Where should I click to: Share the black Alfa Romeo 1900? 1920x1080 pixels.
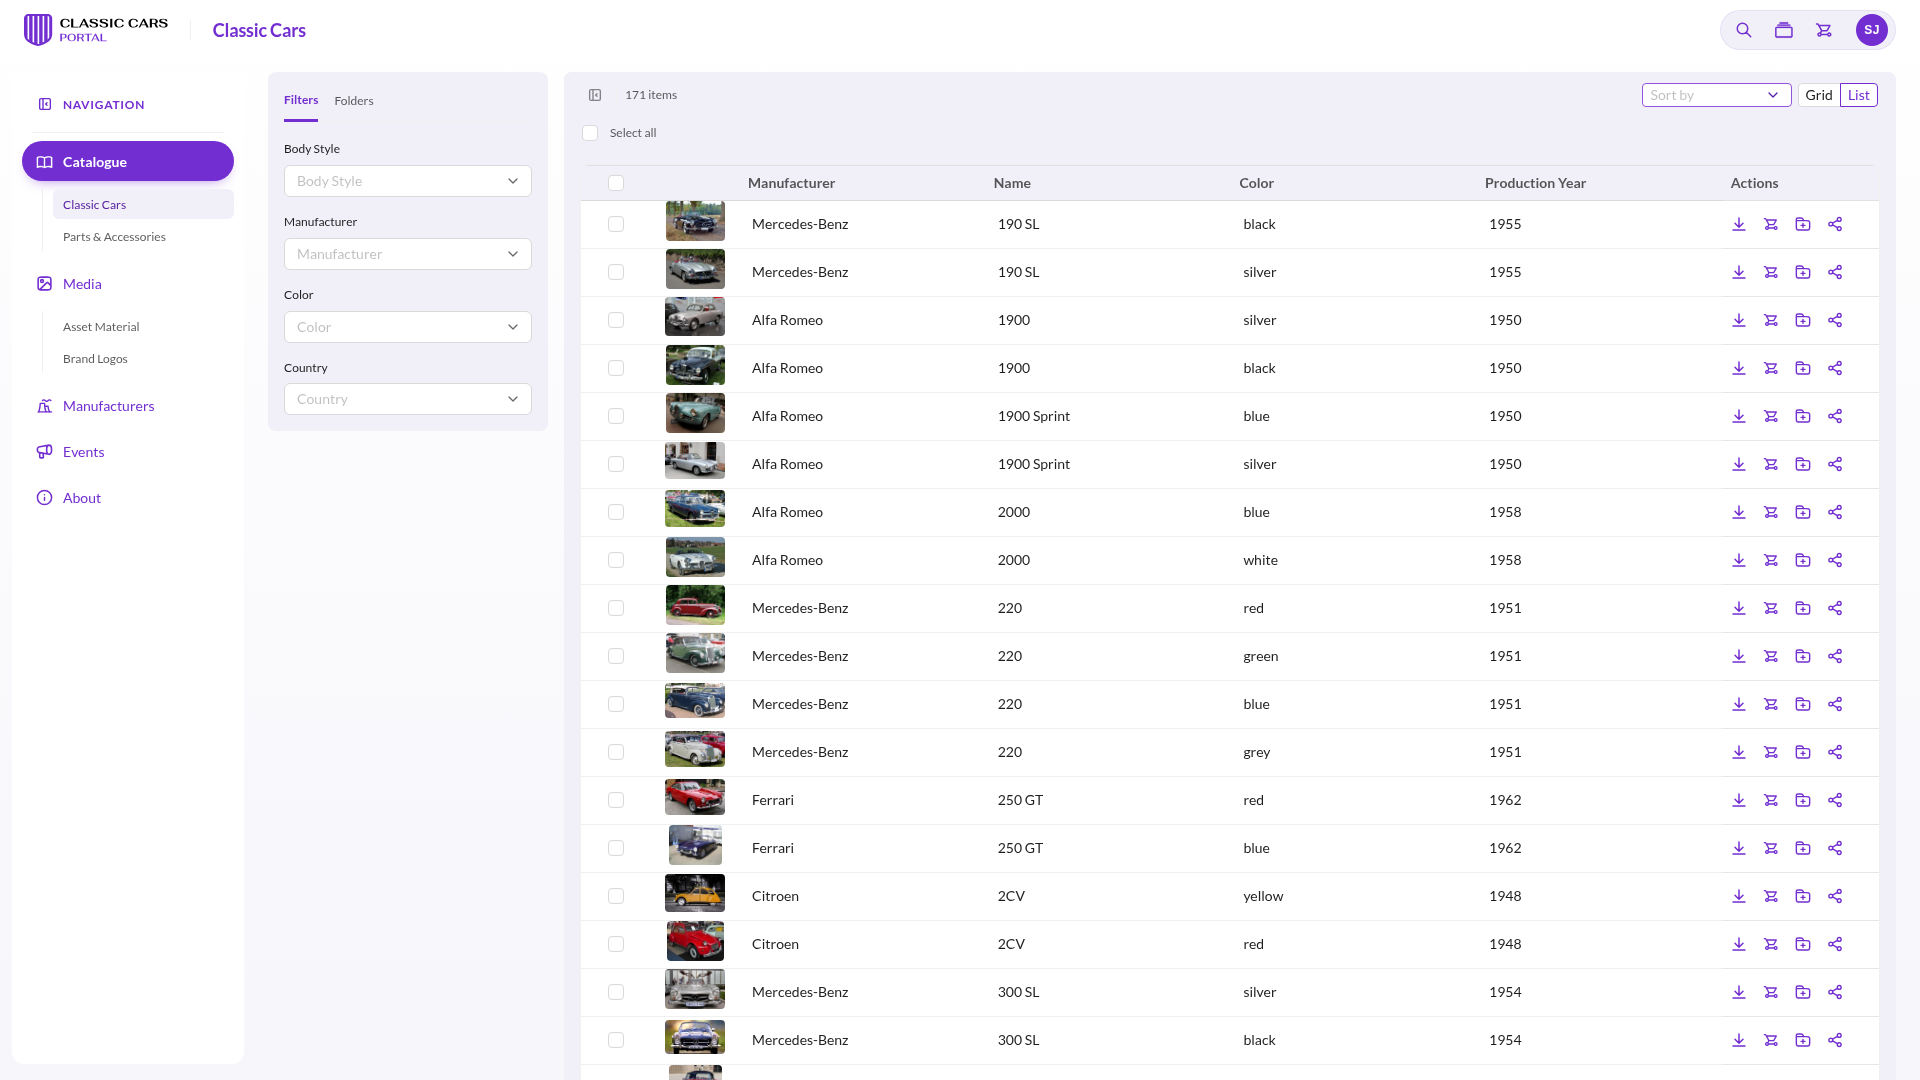1835,368
